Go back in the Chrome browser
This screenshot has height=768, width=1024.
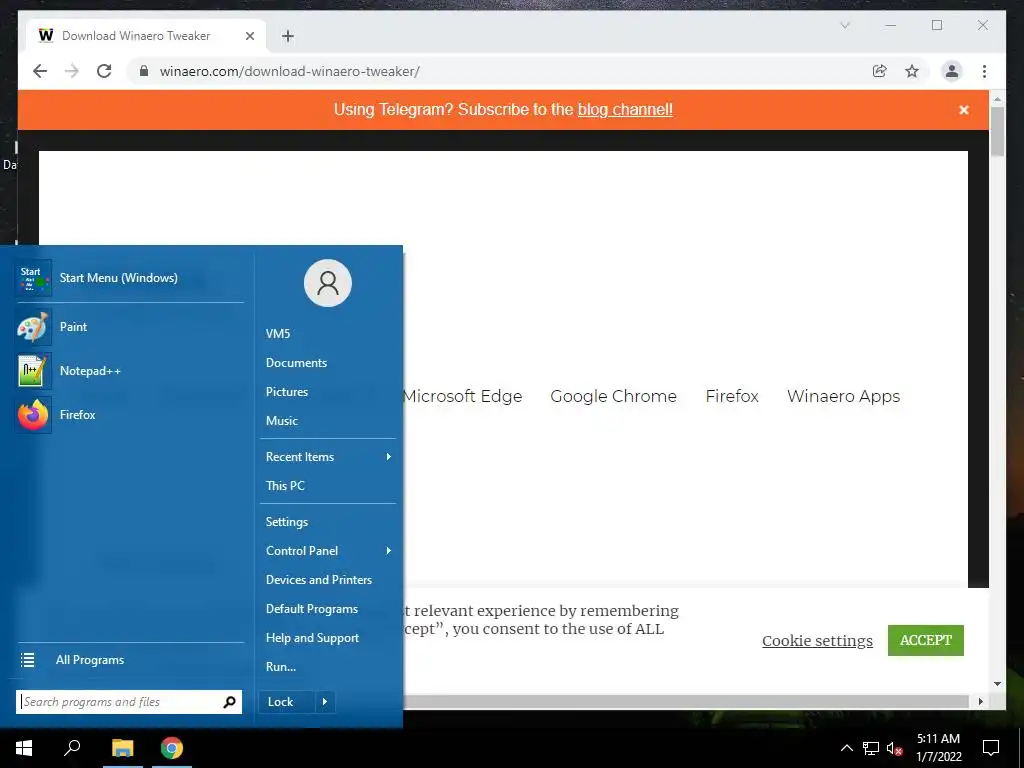point(40,71)
